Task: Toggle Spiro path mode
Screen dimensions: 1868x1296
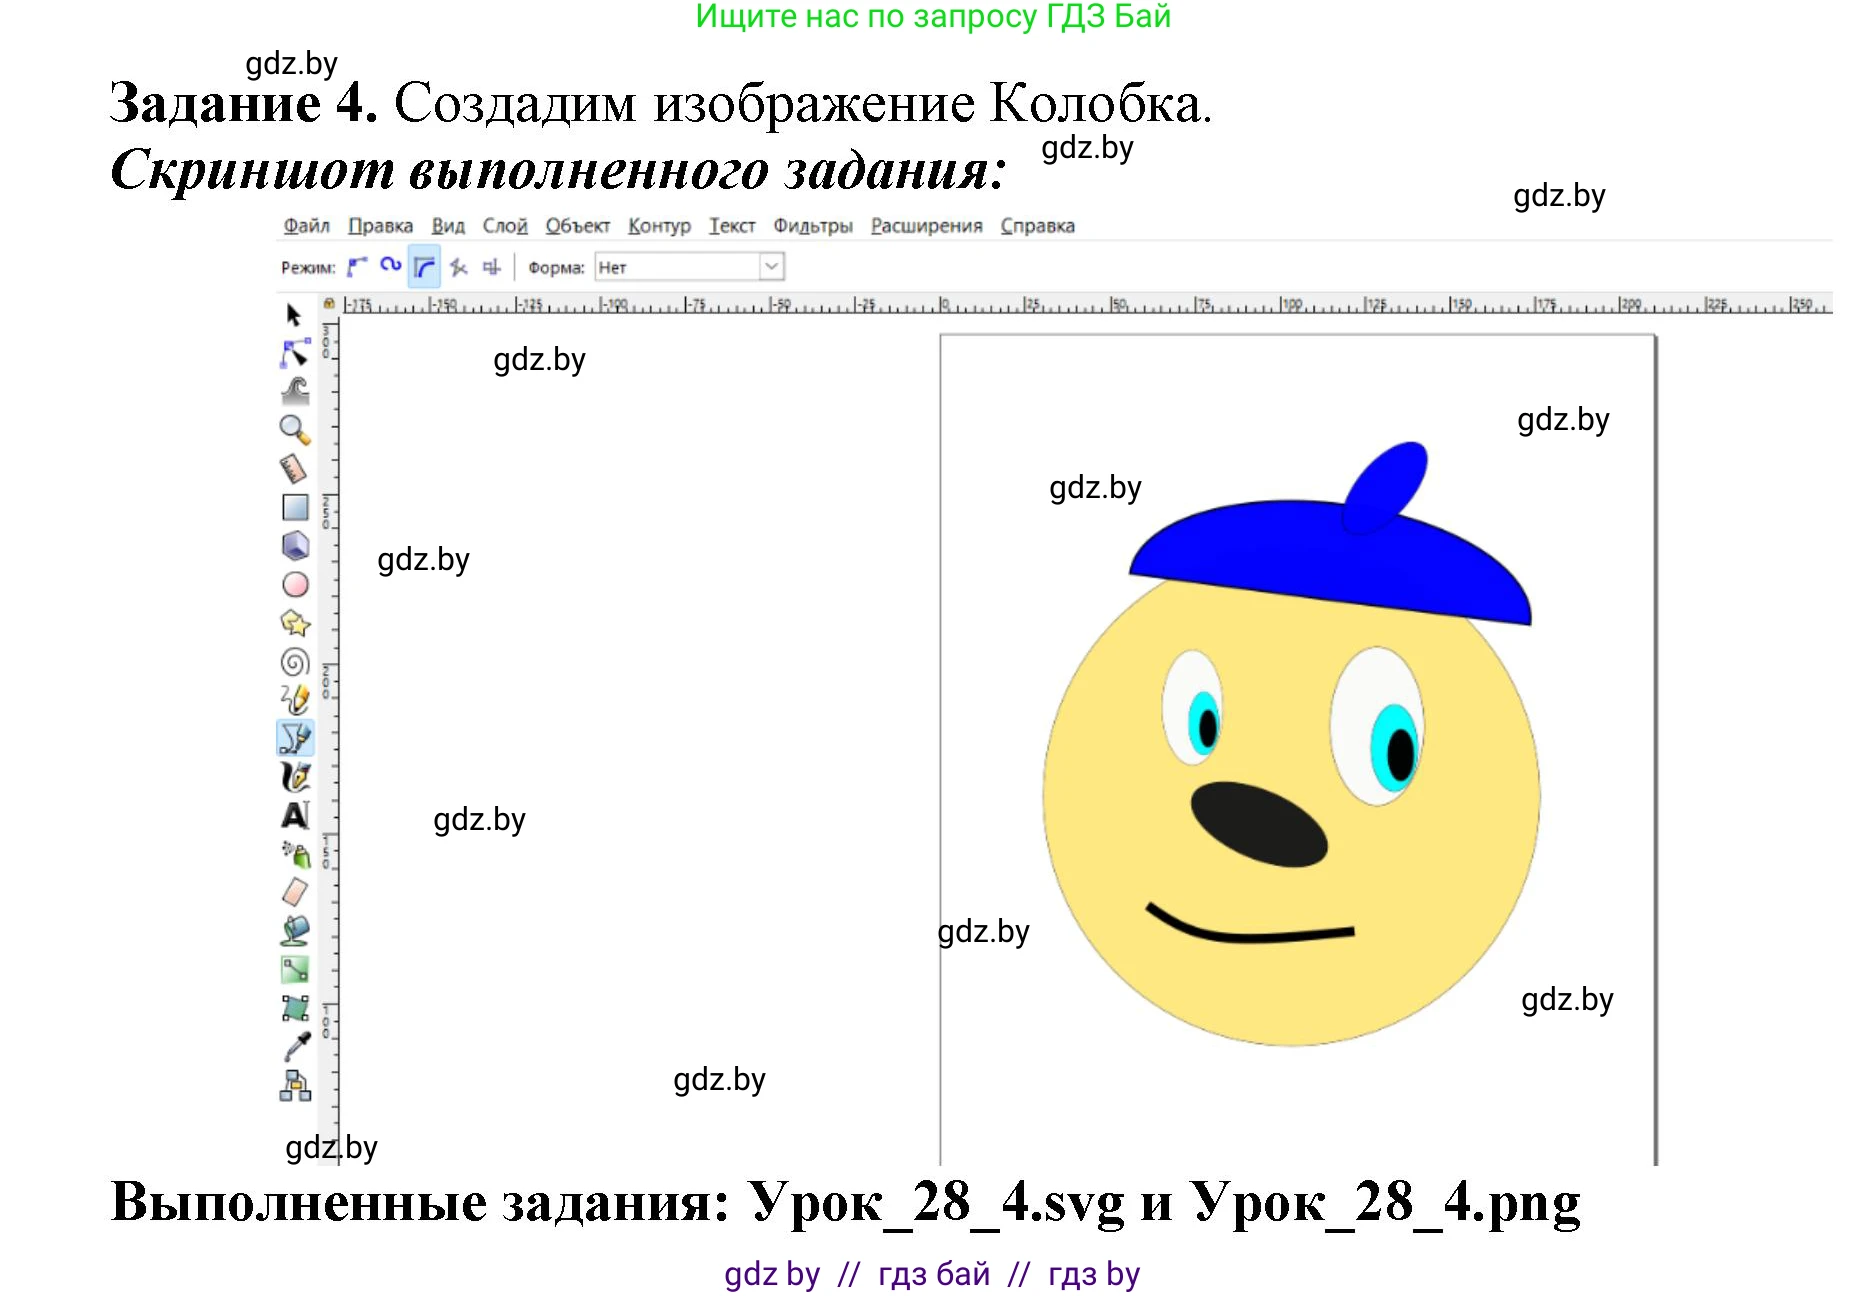Action: pyautogui.click(x=389, y=266)
